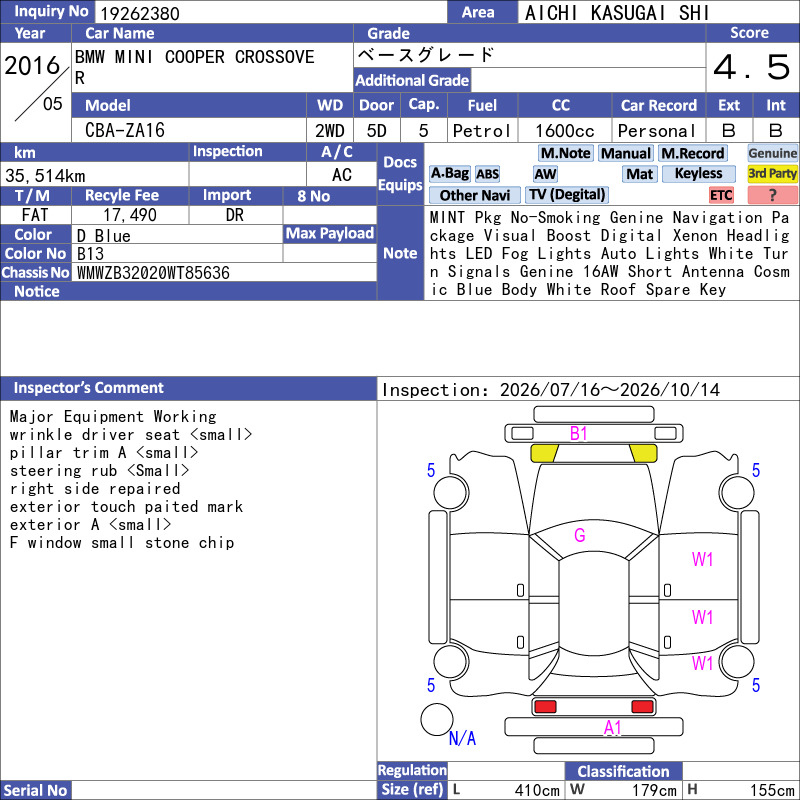Screen dimensions: 800x800
Task: Select the G mark on windshield
Action: point(580,535)
